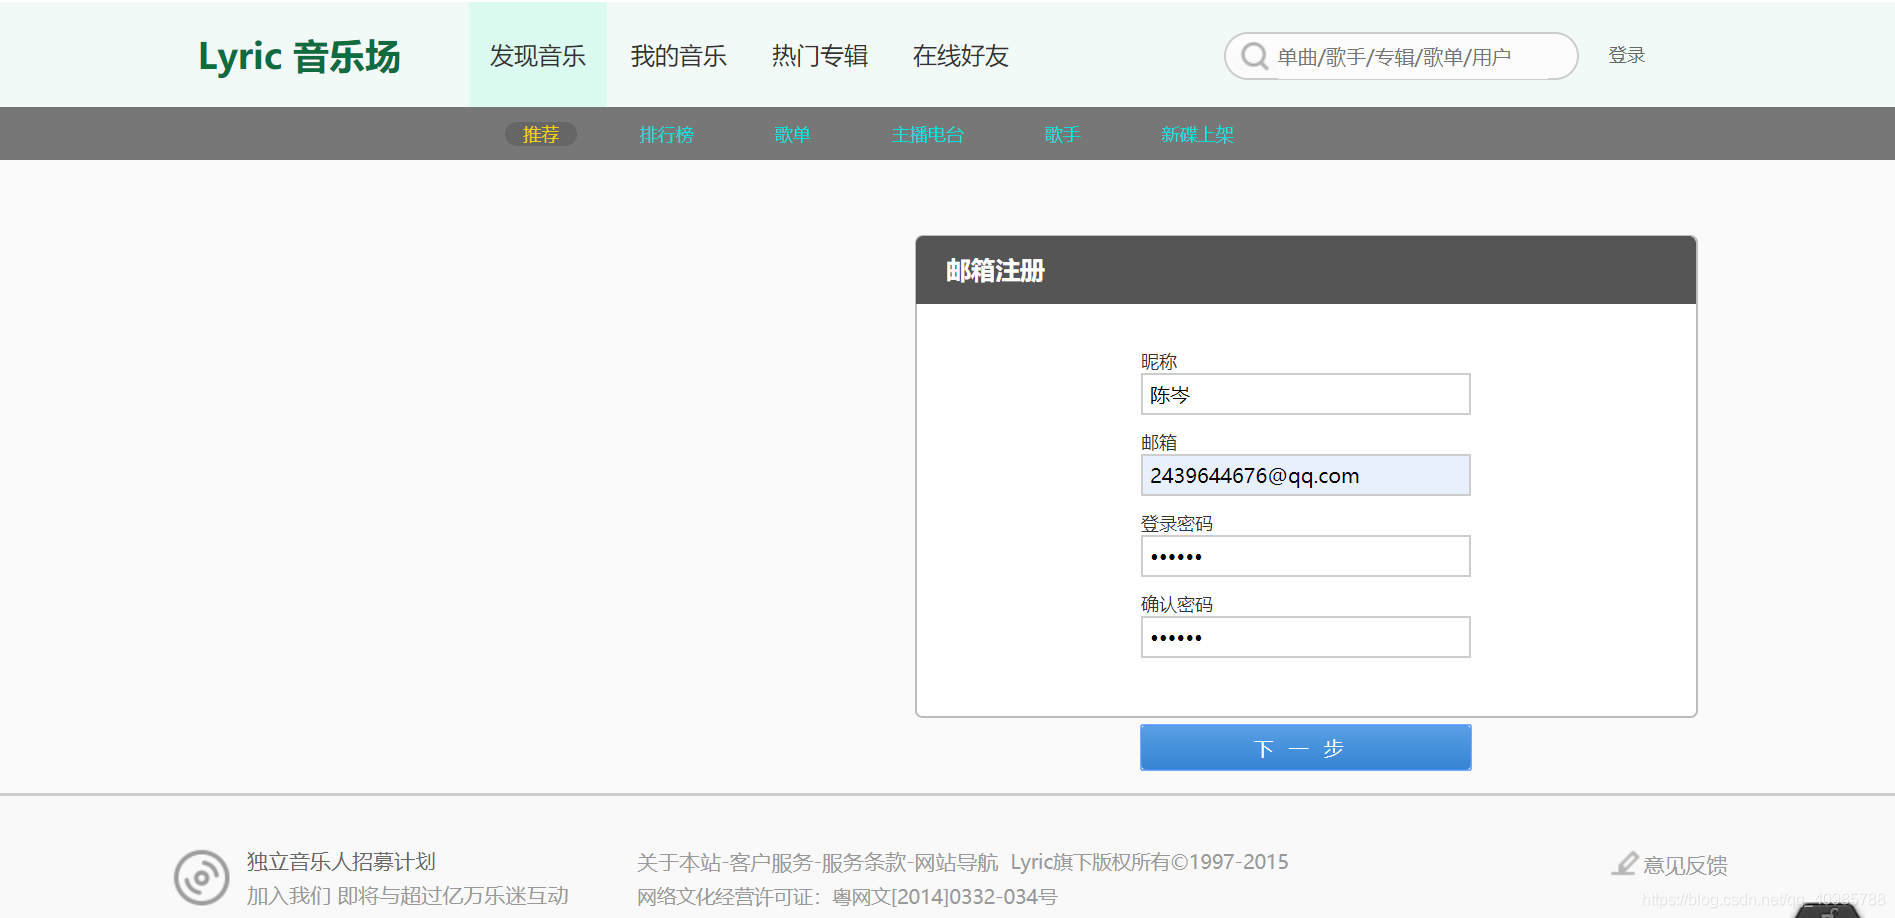Focus the 昵称 input field
Screen dimensions: 1895x918
(1306, 394)
